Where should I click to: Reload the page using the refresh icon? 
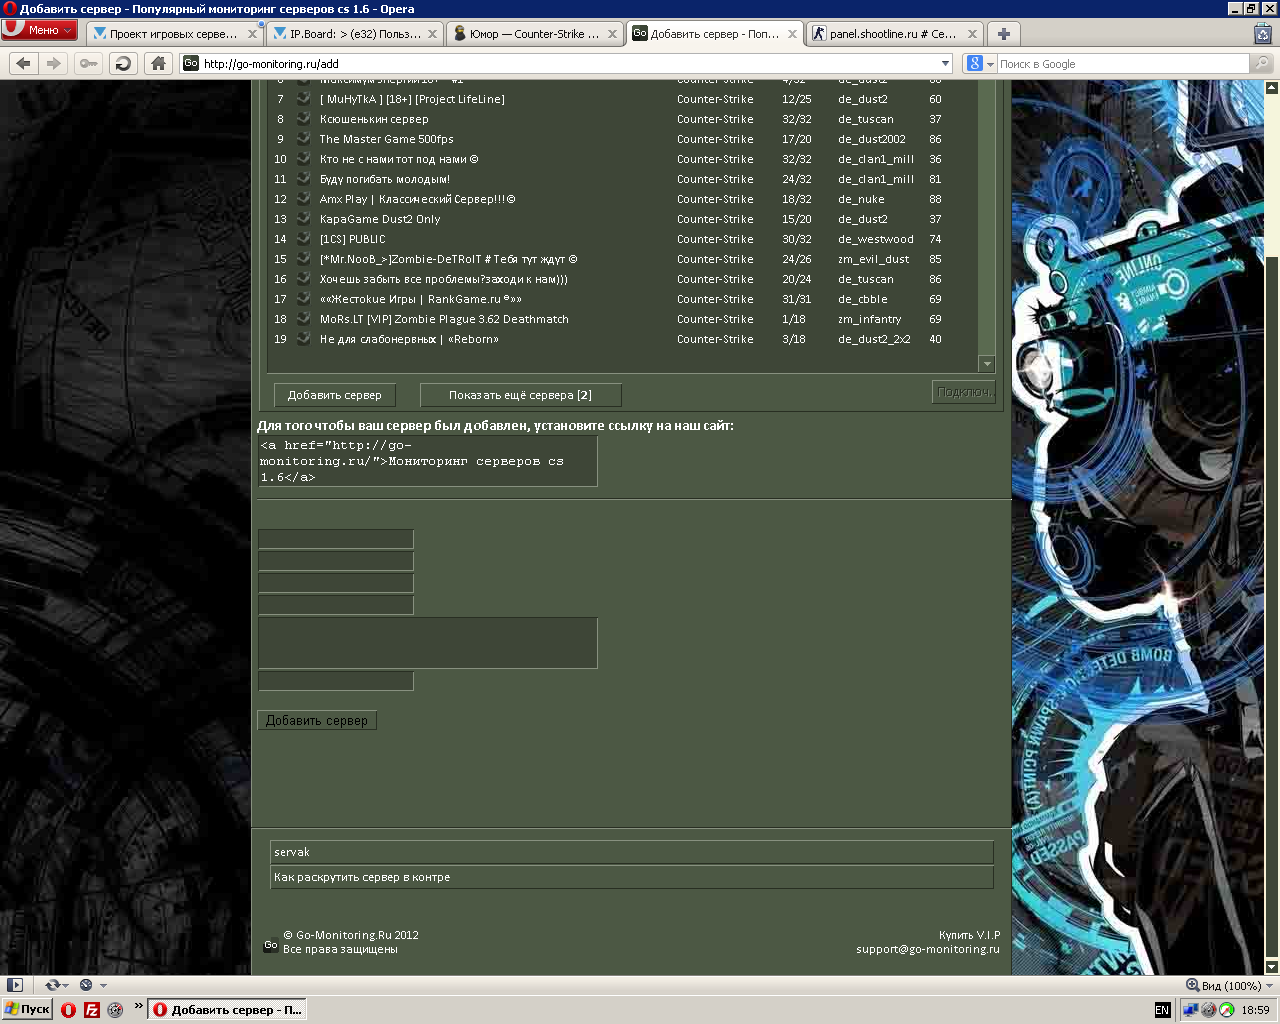point(123,63)
